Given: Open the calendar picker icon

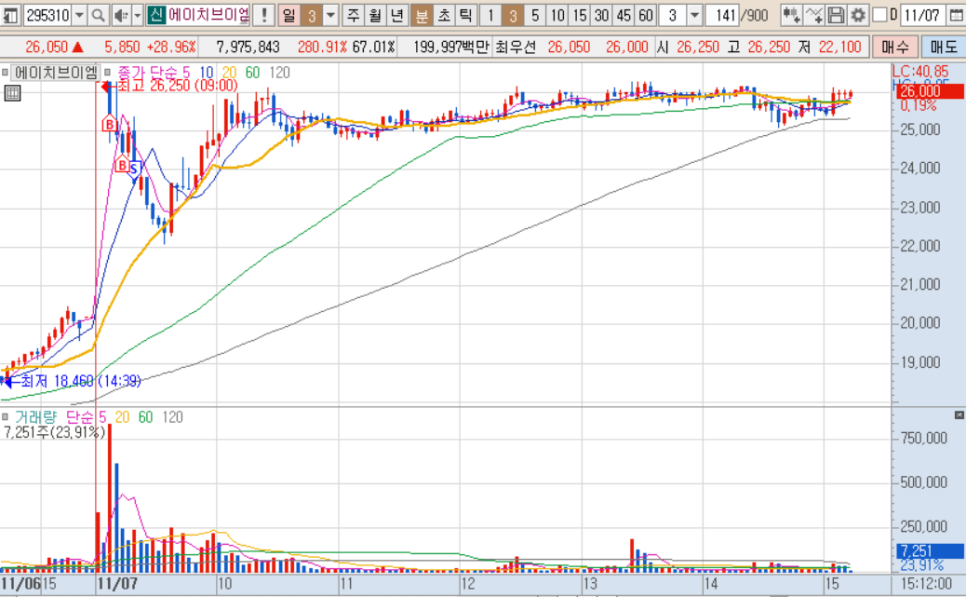Looking at the screenshot, I should coord(954,15).
